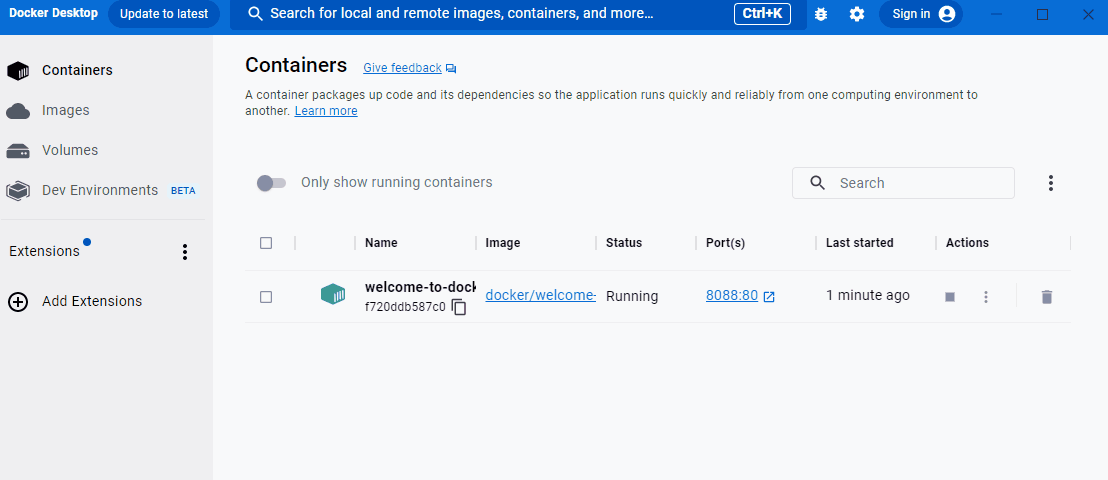This screenshot has width=1108, height=480.
Task: Go to Images in sidebar
Action: click(65, 110)
